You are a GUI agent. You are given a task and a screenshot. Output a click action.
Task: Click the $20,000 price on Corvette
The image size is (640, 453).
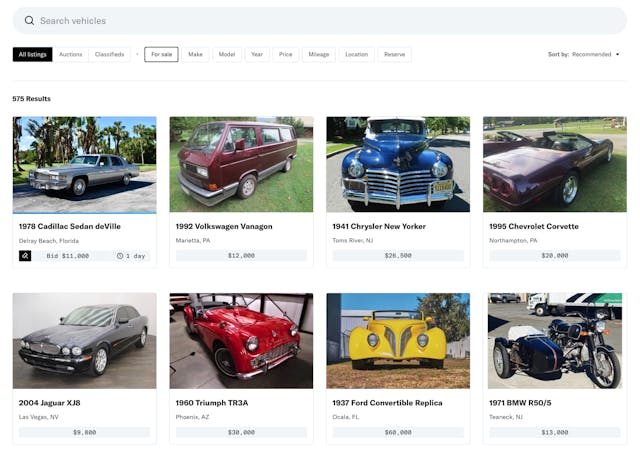click(555, 255)
